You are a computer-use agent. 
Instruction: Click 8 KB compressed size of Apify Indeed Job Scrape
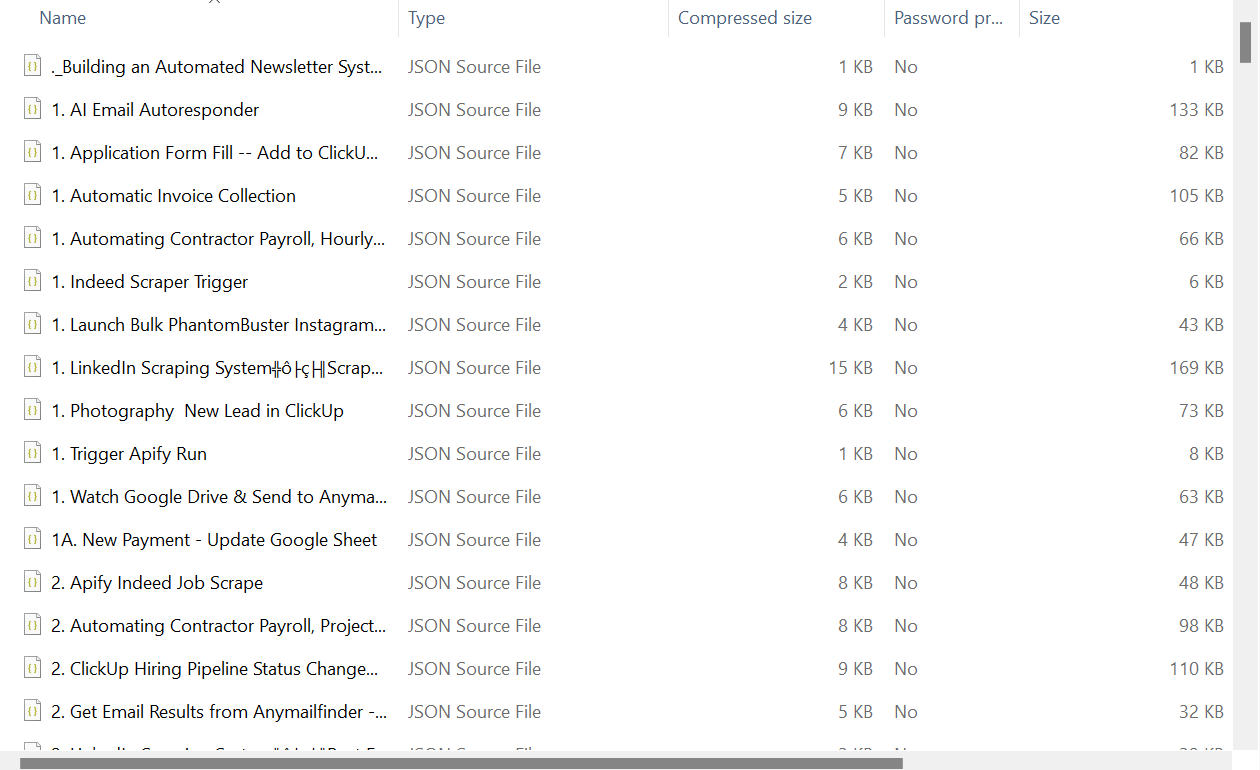855,583
